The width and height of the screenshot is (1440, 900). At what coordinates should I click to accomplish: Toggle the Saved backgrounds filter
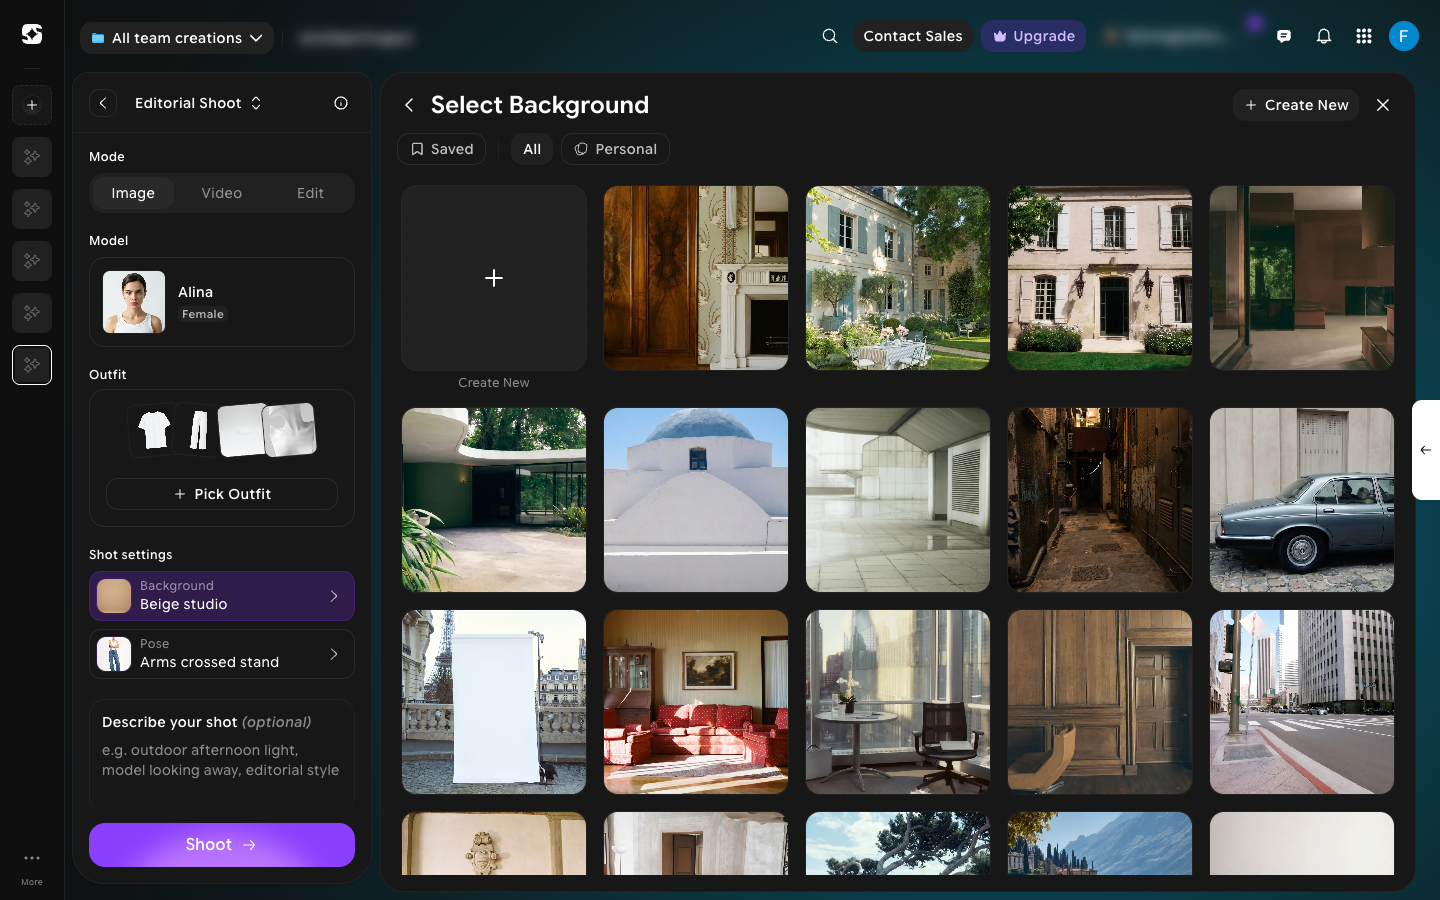(442, 149)
